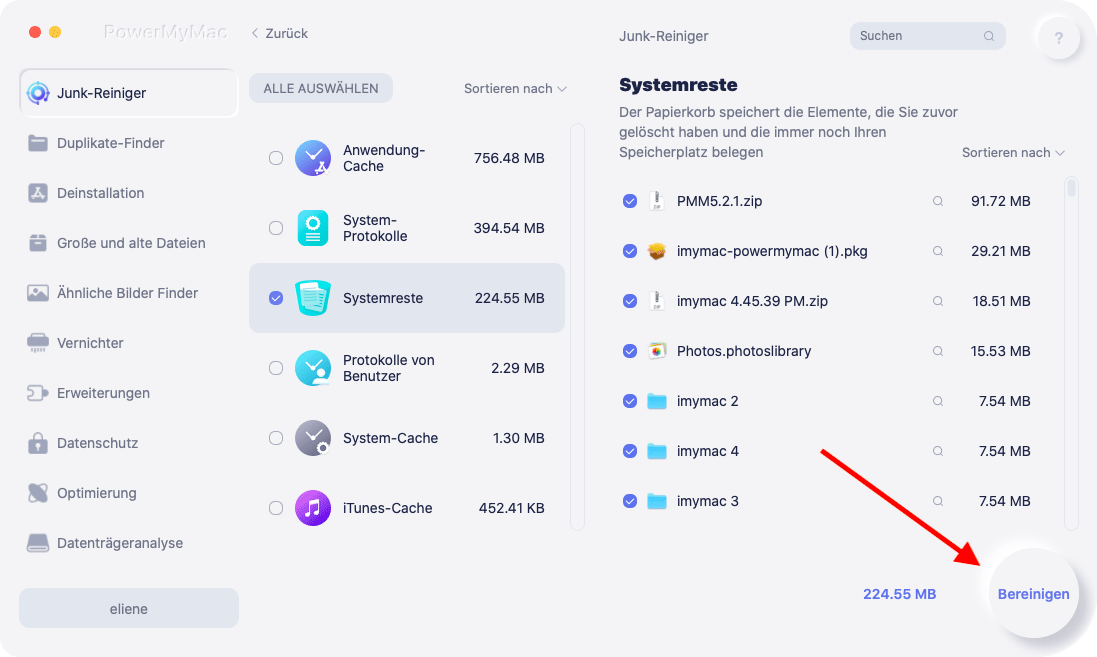Click the magnifier beside imymac 4.45.39 PM.zip
The image size is (1097, 657).
937,302
